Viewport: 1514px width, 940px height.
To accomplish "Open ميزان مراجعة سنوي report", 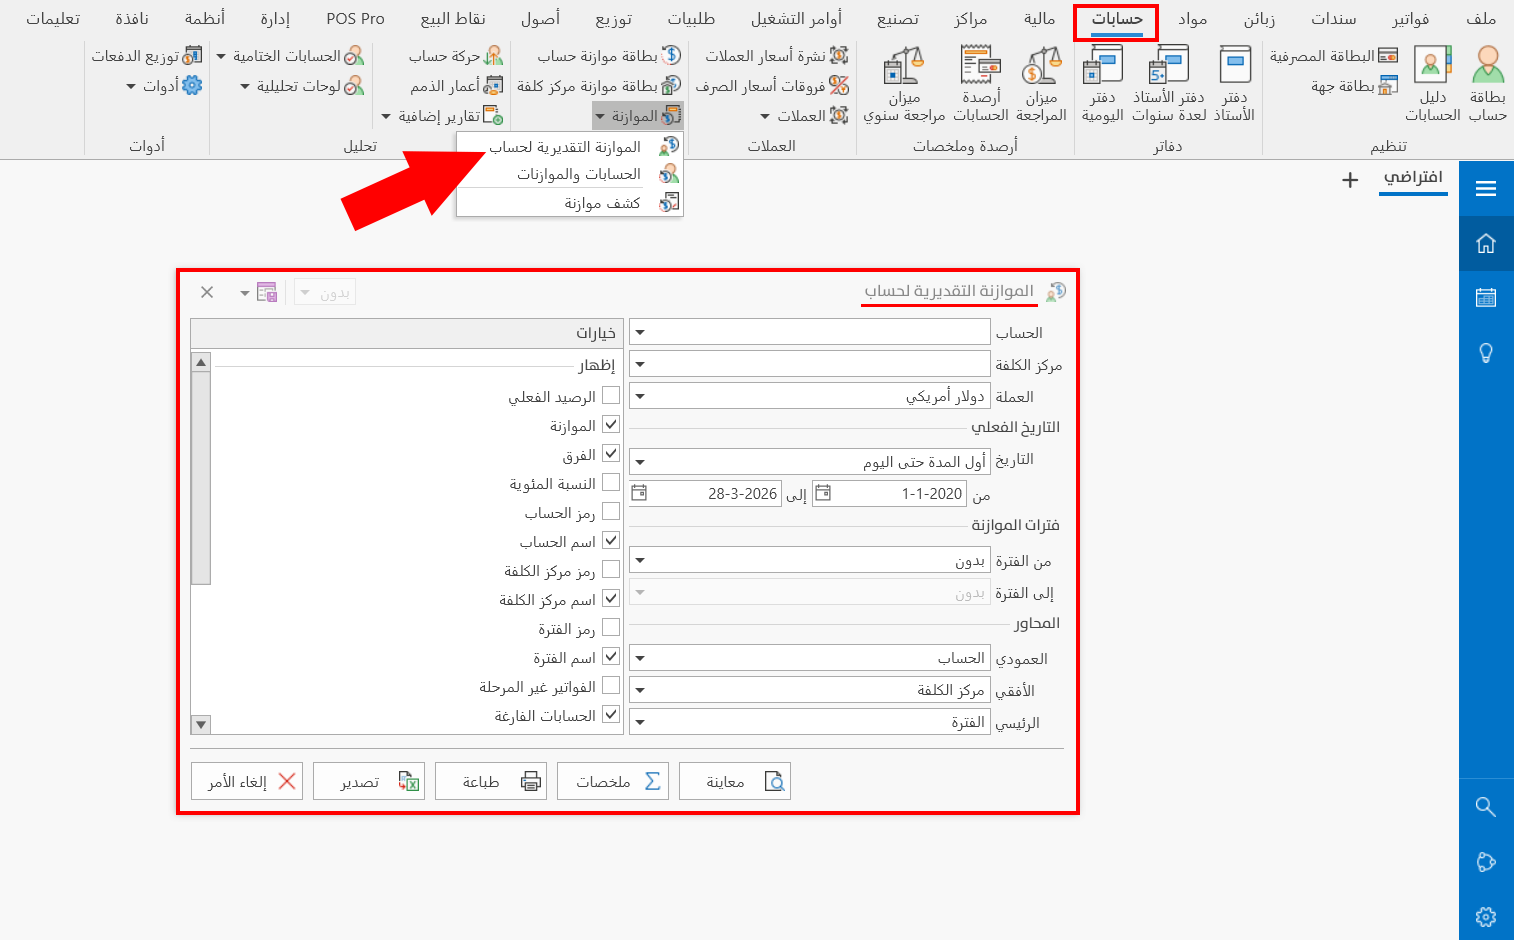I will point(904,85).
